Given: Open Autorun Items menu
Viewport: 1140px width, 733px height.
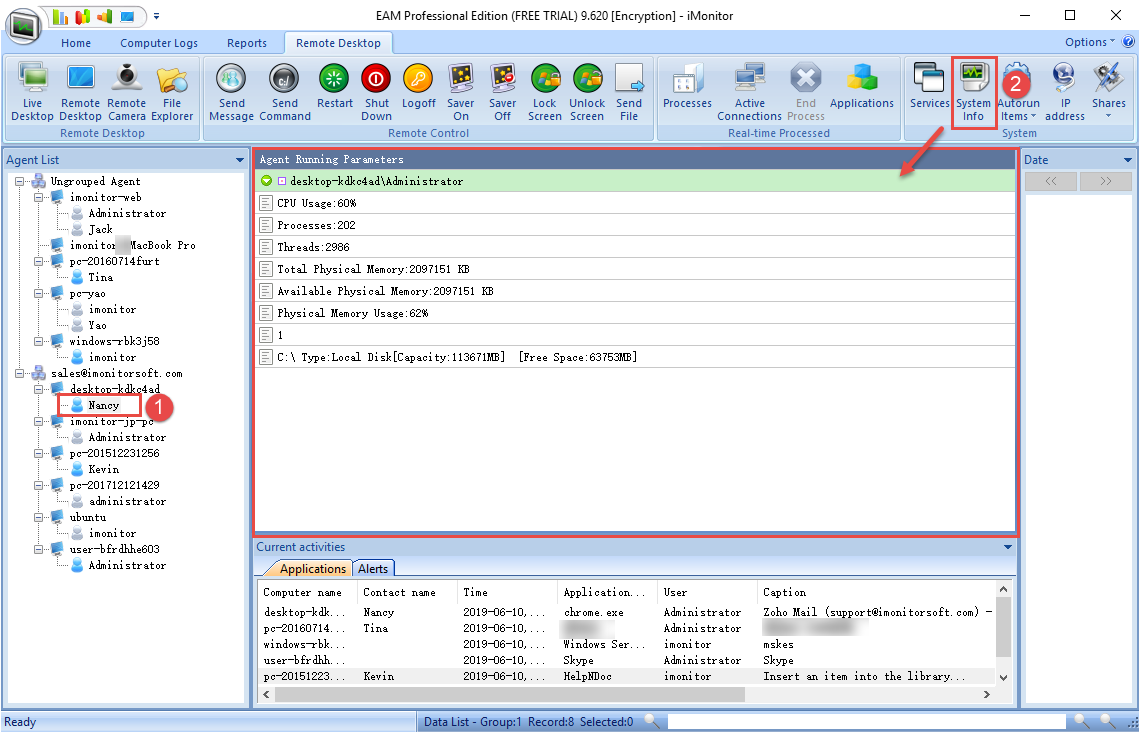Looking at the screenshot, I should pyautogui.click(x=1018, y=92).
